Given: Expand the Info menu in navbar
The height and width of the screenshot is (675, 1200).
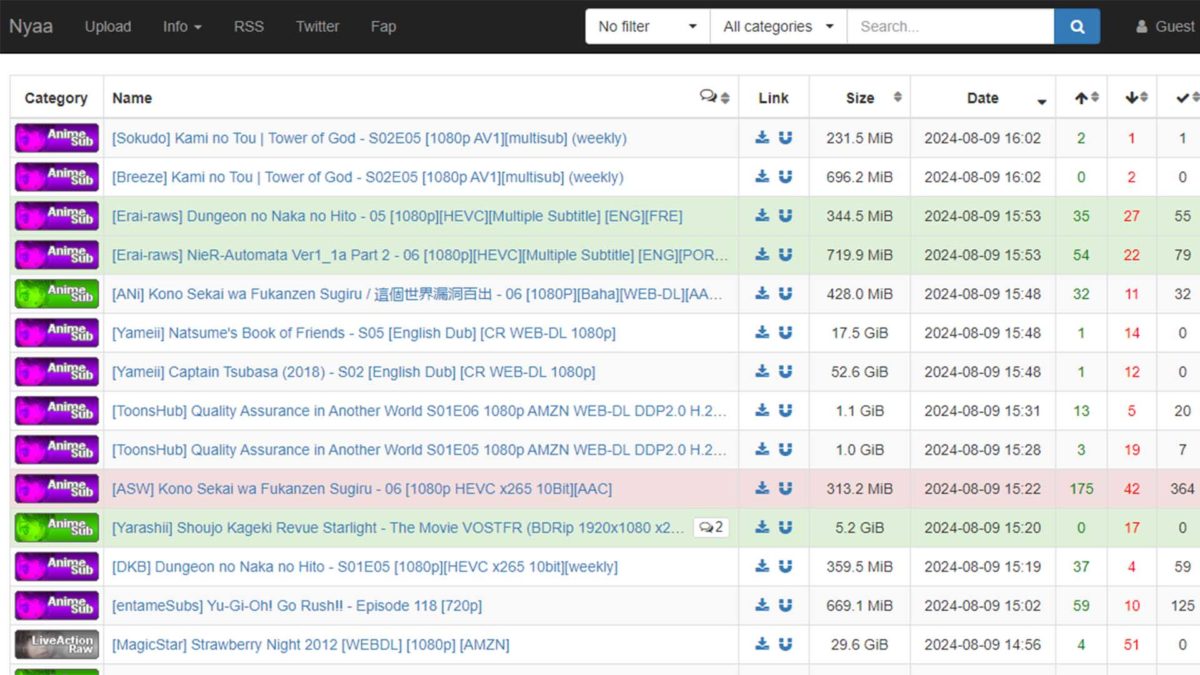Looking at the screenshot, I should 182,27.
